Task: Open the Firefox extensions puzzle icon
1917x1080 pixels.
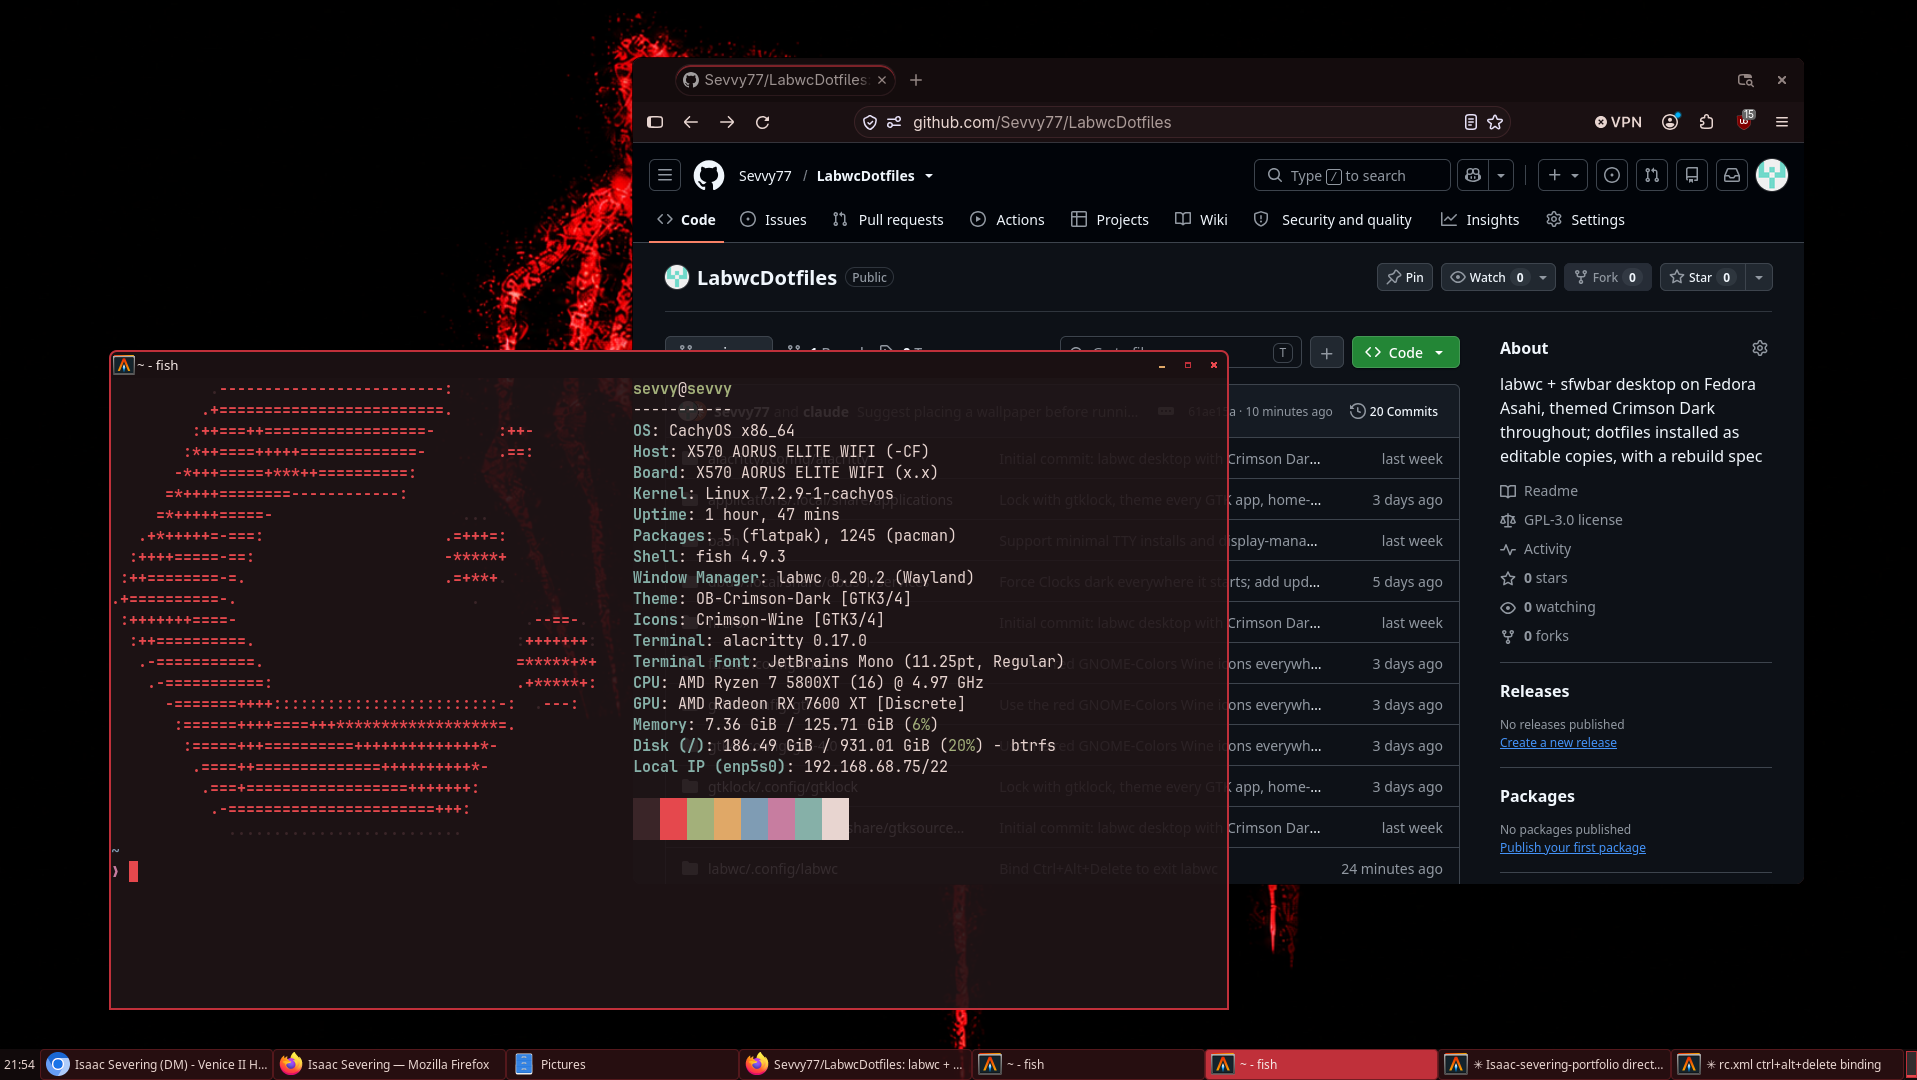Action: pos(1707,122)
